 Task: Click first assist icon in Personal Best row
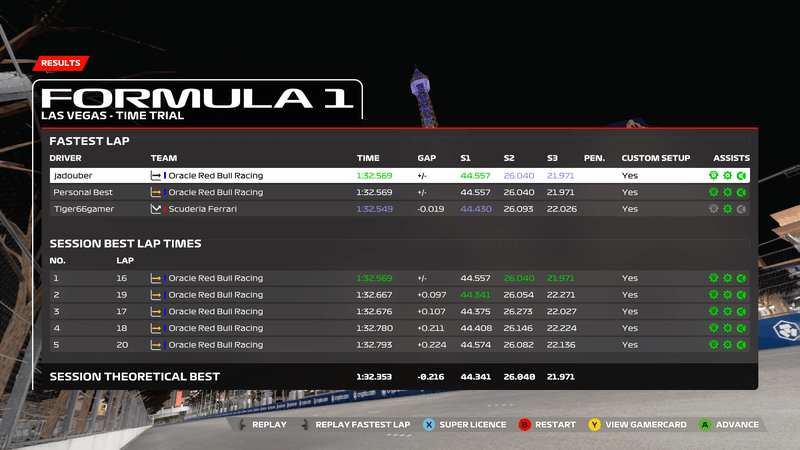click(714, 192)
